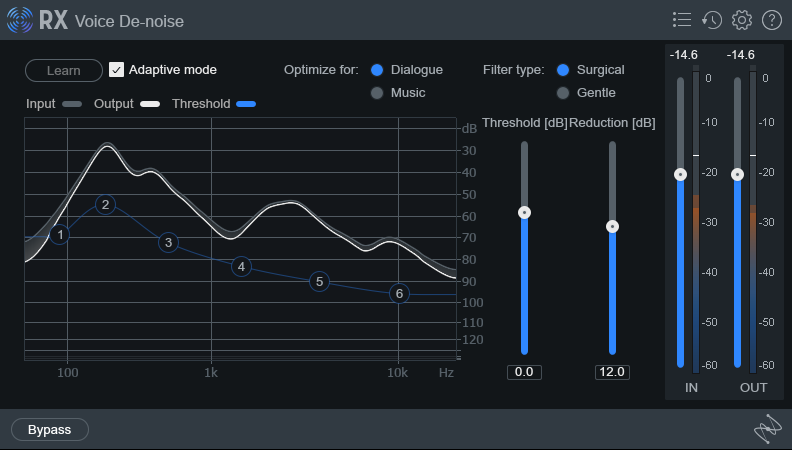Click the 'Filter type:' label

tap(514, 70)
